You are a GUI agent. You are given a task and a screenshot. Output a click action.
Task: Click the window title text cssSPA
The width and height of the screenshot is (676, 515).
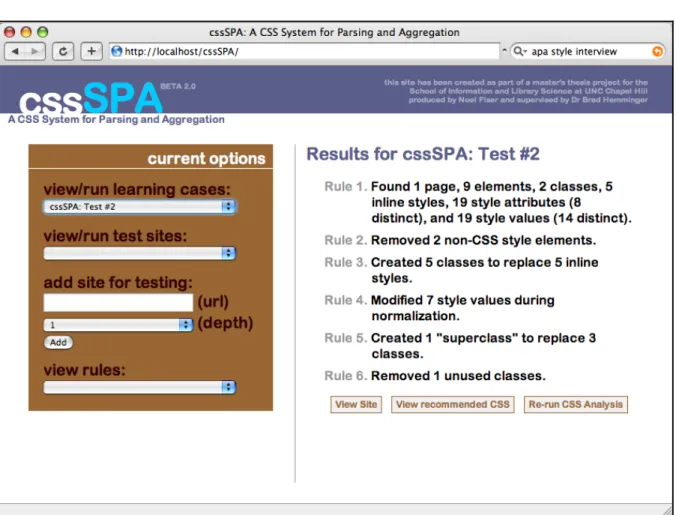tap(334, 32)
